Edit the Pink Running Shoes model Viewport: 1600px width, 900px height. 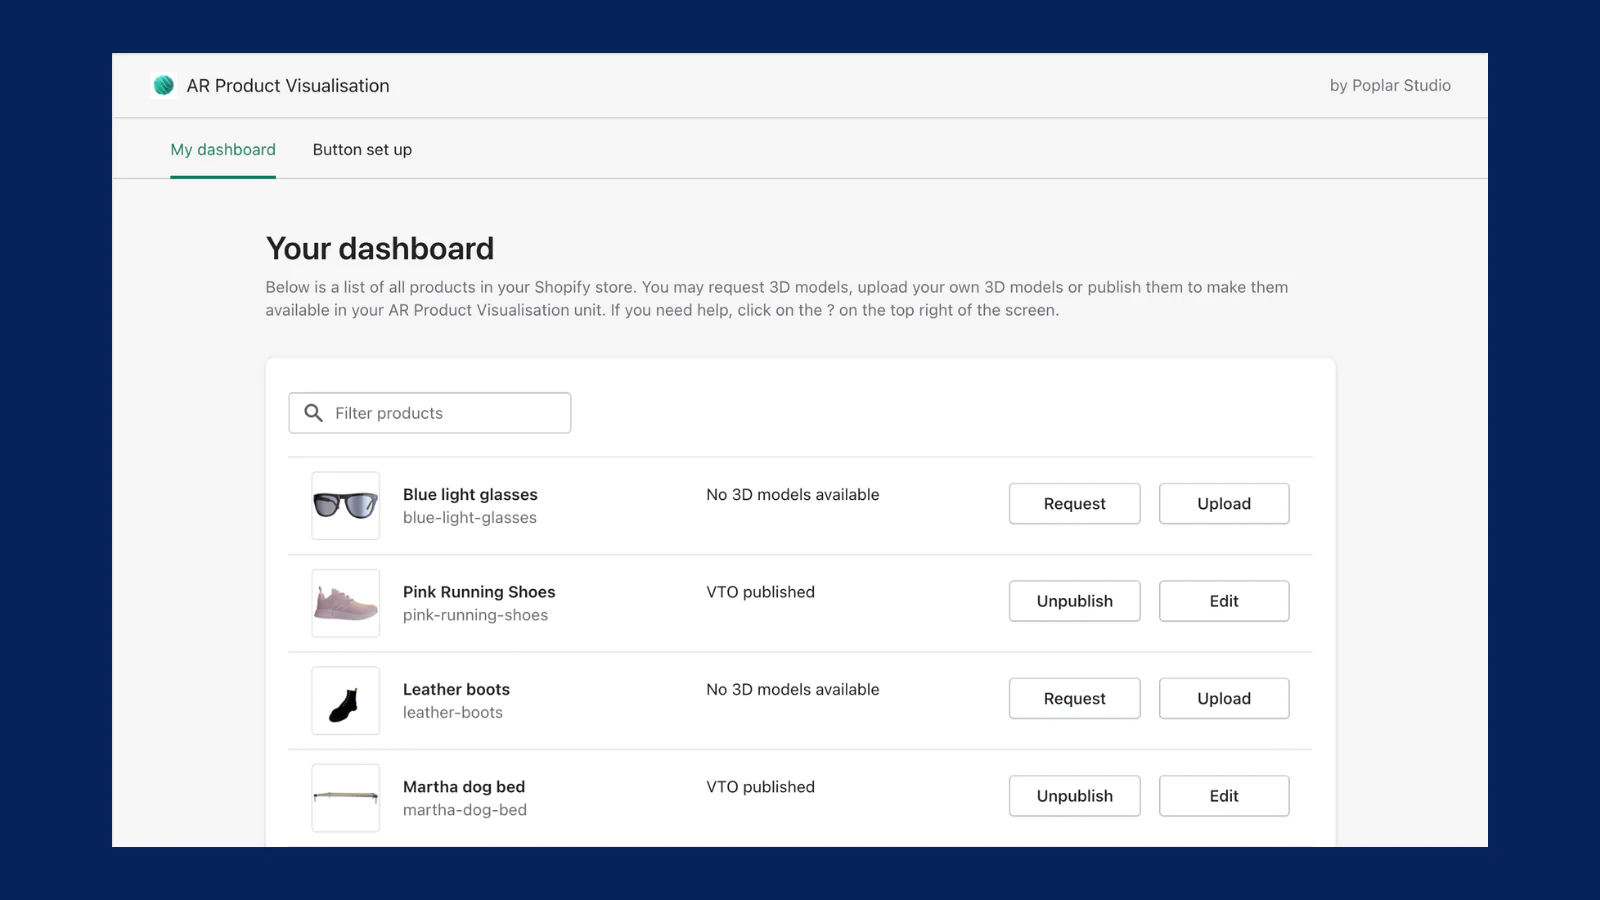point(1224,601)
